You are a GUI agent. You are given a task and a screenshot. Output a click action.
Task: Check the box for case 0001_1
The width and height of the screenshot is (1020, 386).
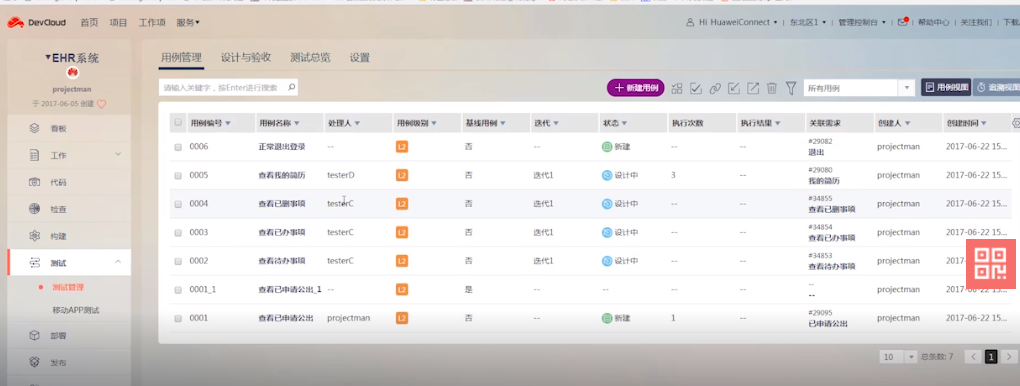178,290
